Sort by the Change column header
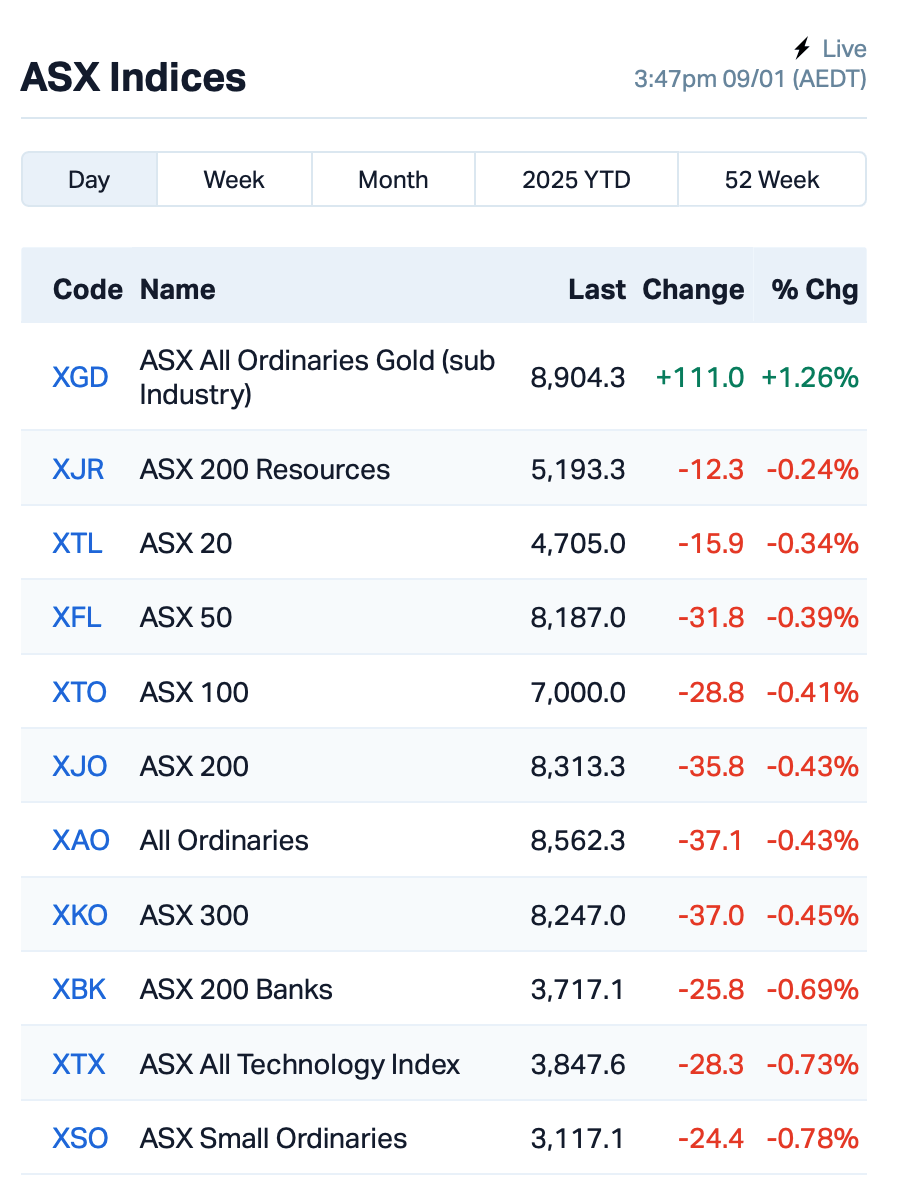The width and height of the screenshot is (900, 1182). (x=693, y=289)
